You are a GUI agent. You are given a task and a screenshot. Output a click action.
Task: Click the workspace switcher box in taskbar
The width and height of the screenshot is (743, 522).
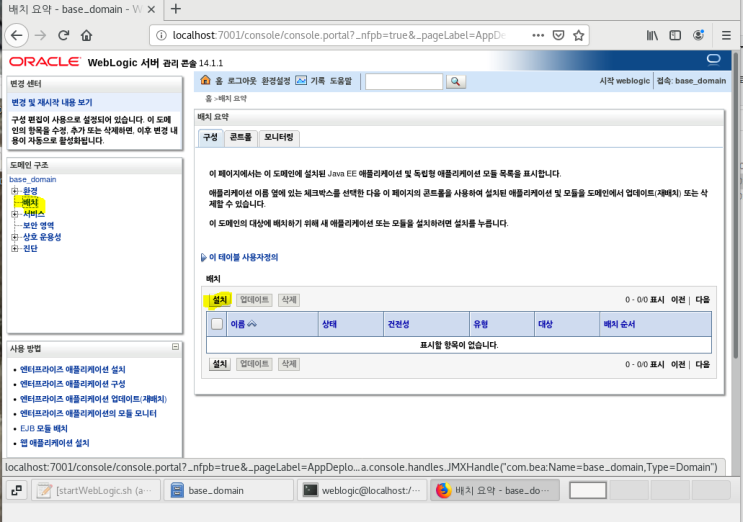[x=588, y=490]
